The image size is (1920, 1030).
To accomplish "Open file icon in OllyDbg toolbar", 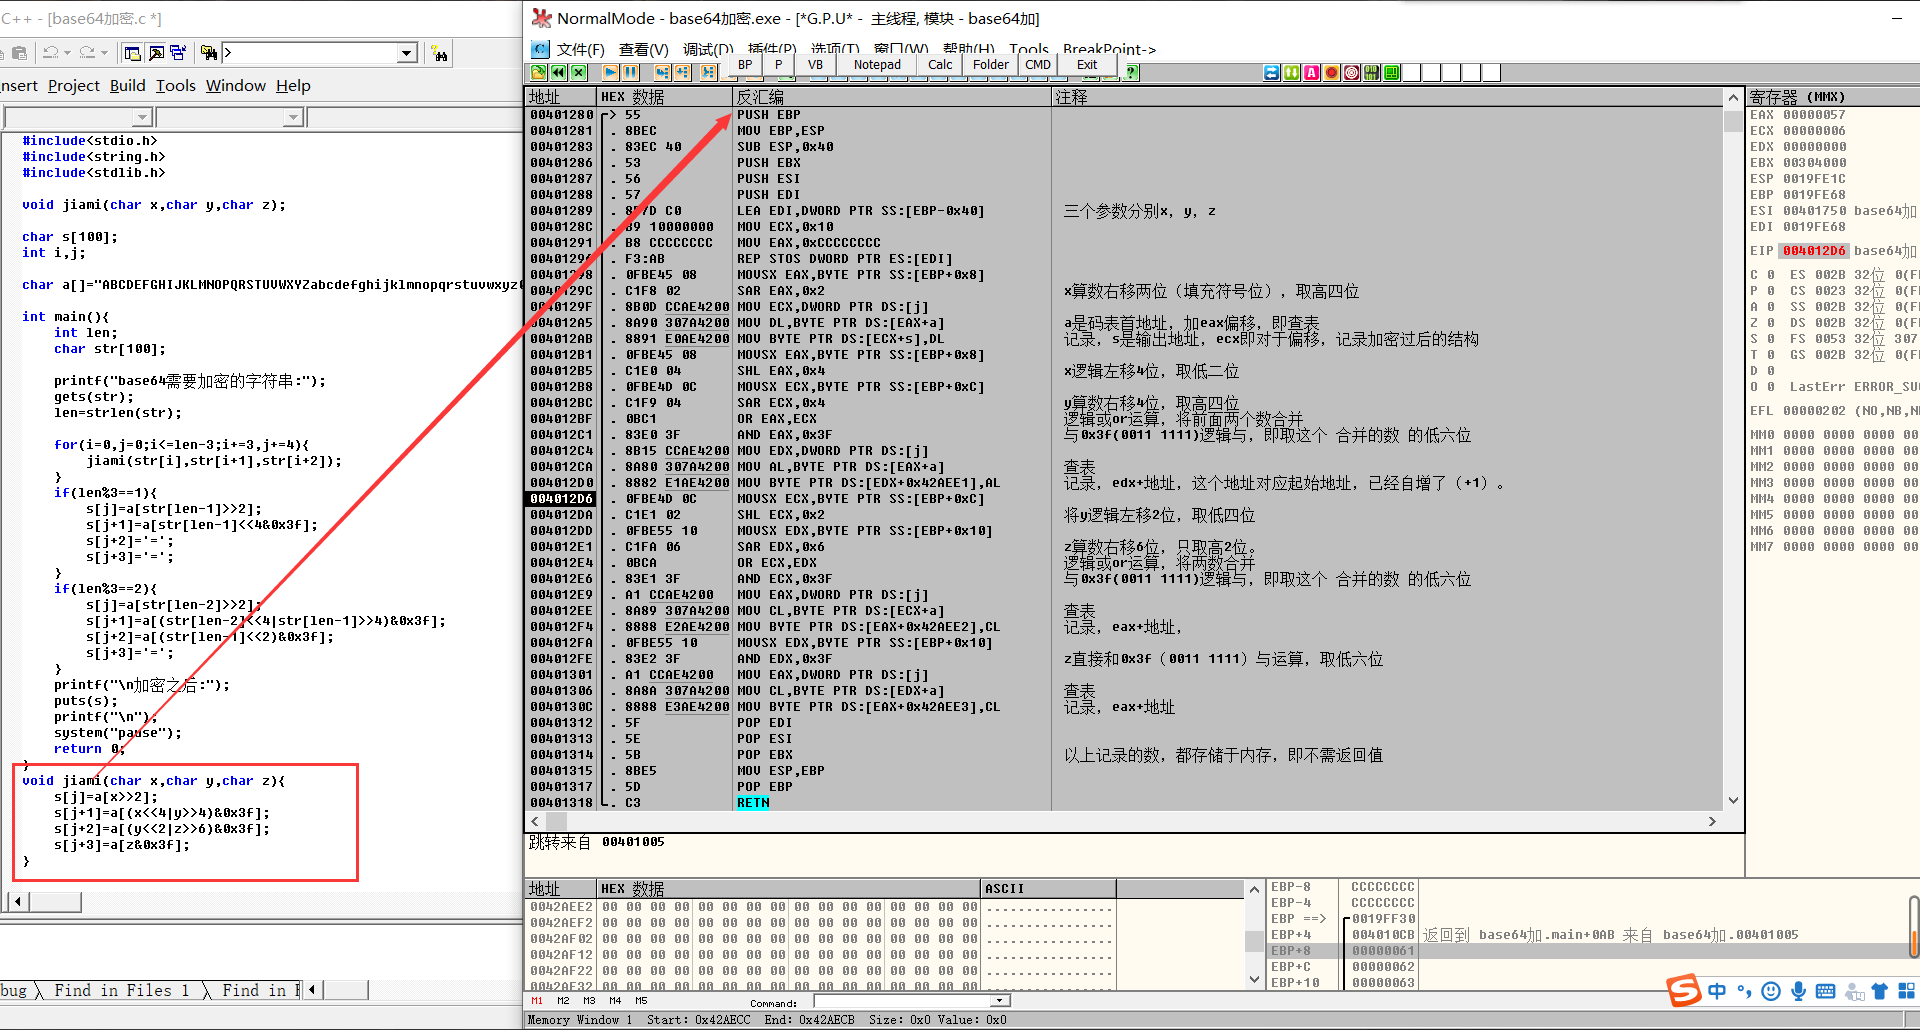I will tap(538, 72).
